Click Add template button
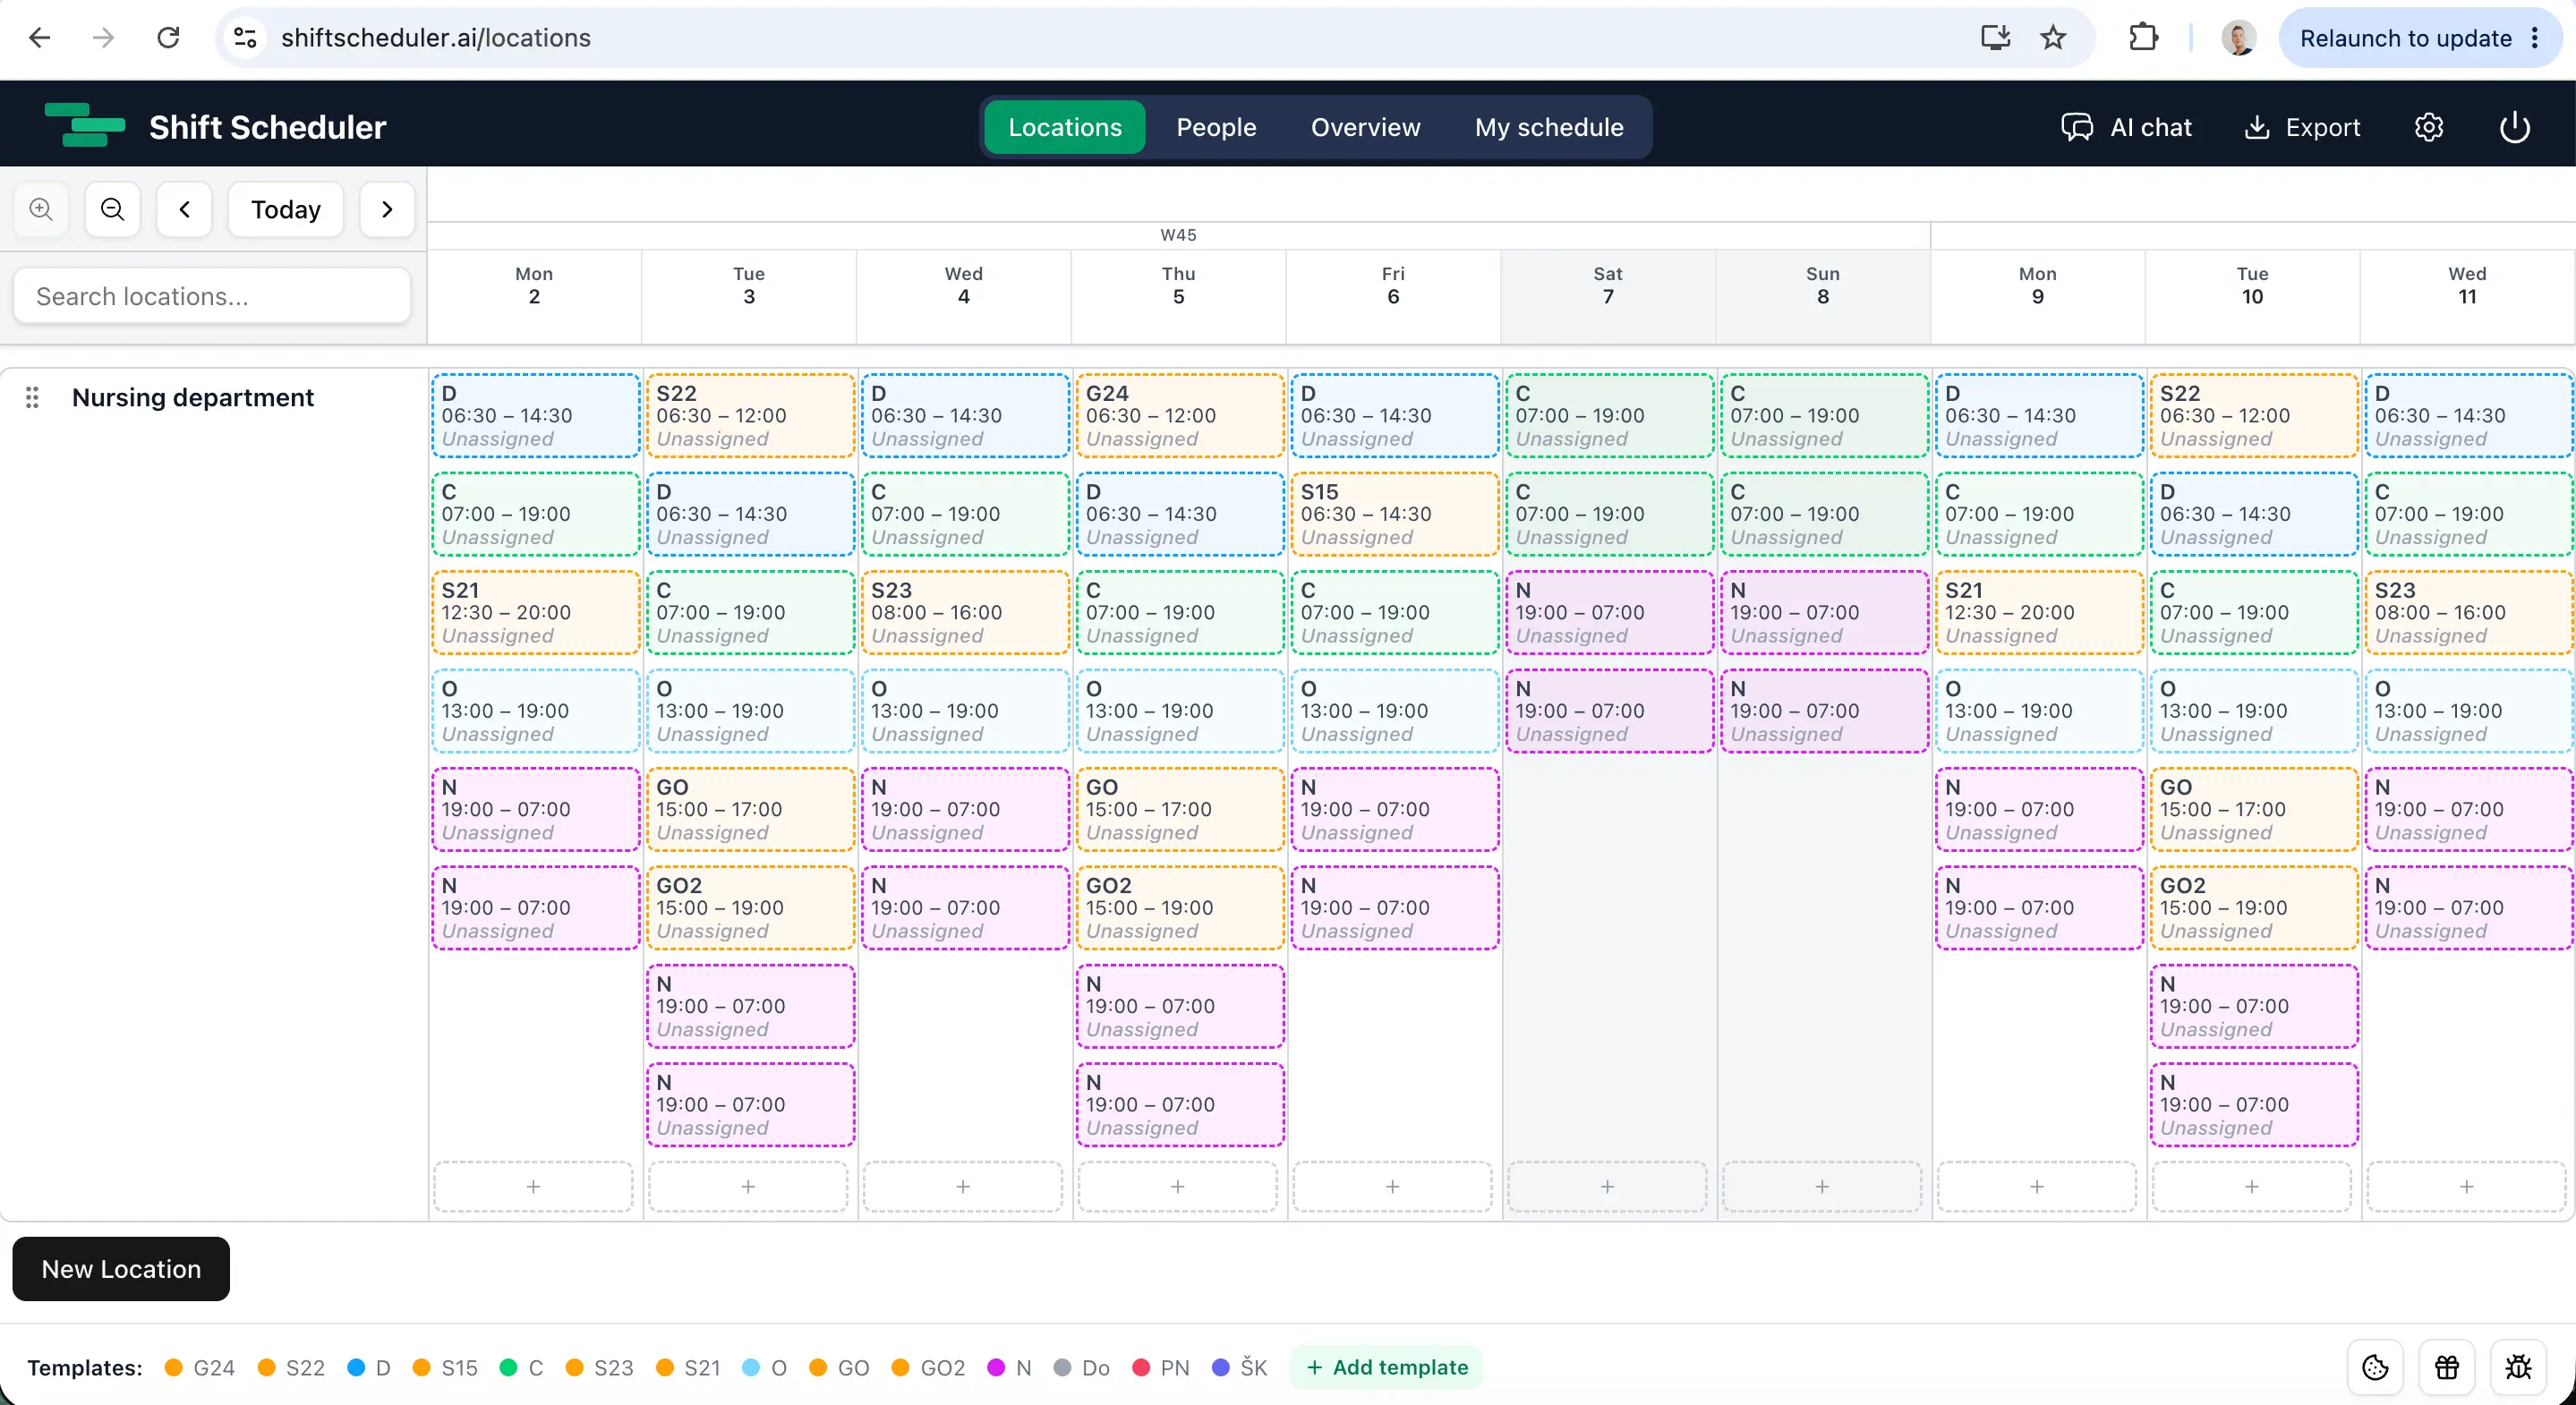Image resolution: width=2576 pixels, height=1405 pixels. coord(1386,1367)
